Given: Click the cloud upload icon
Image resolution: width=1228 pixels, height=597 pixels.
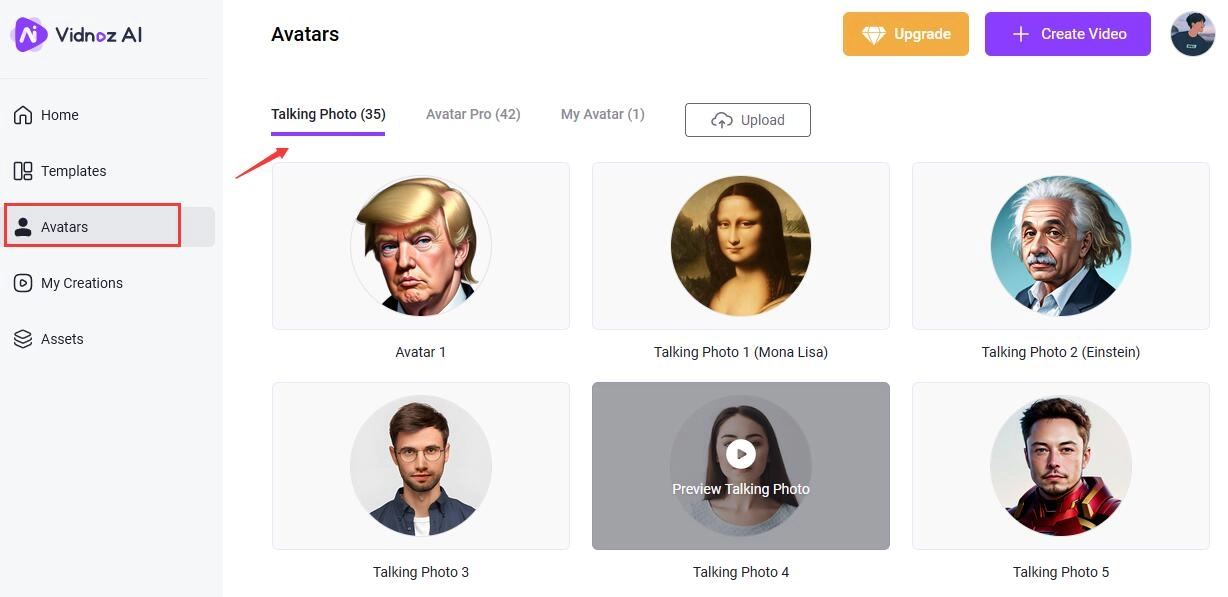Looking at the screenshot, I should pos(721,120).
